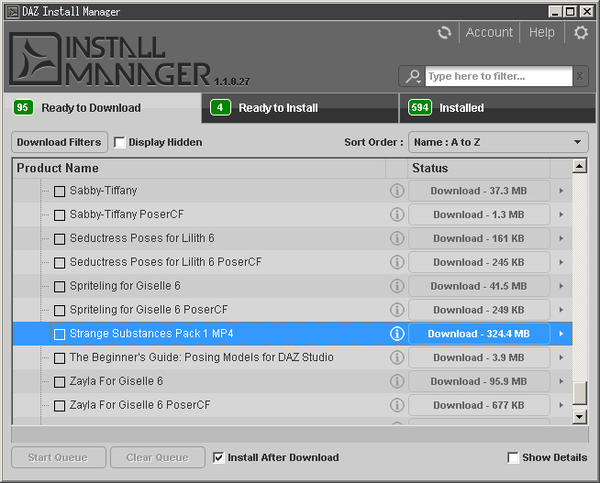Expand arrow for The Beginner's Guide row
Viewport: 600px width, 483px height.
[561, 357]
